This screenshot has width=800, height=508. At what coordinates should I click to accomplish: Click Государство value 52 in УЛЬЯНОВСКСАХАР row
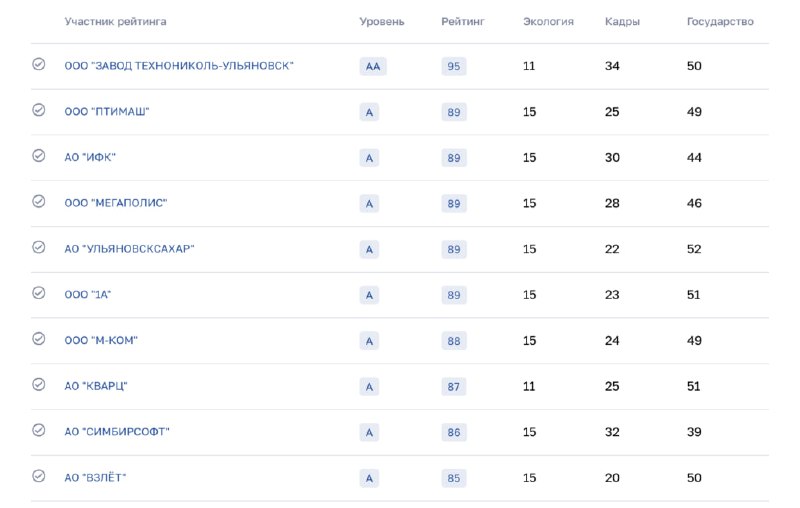click(694, 249)
